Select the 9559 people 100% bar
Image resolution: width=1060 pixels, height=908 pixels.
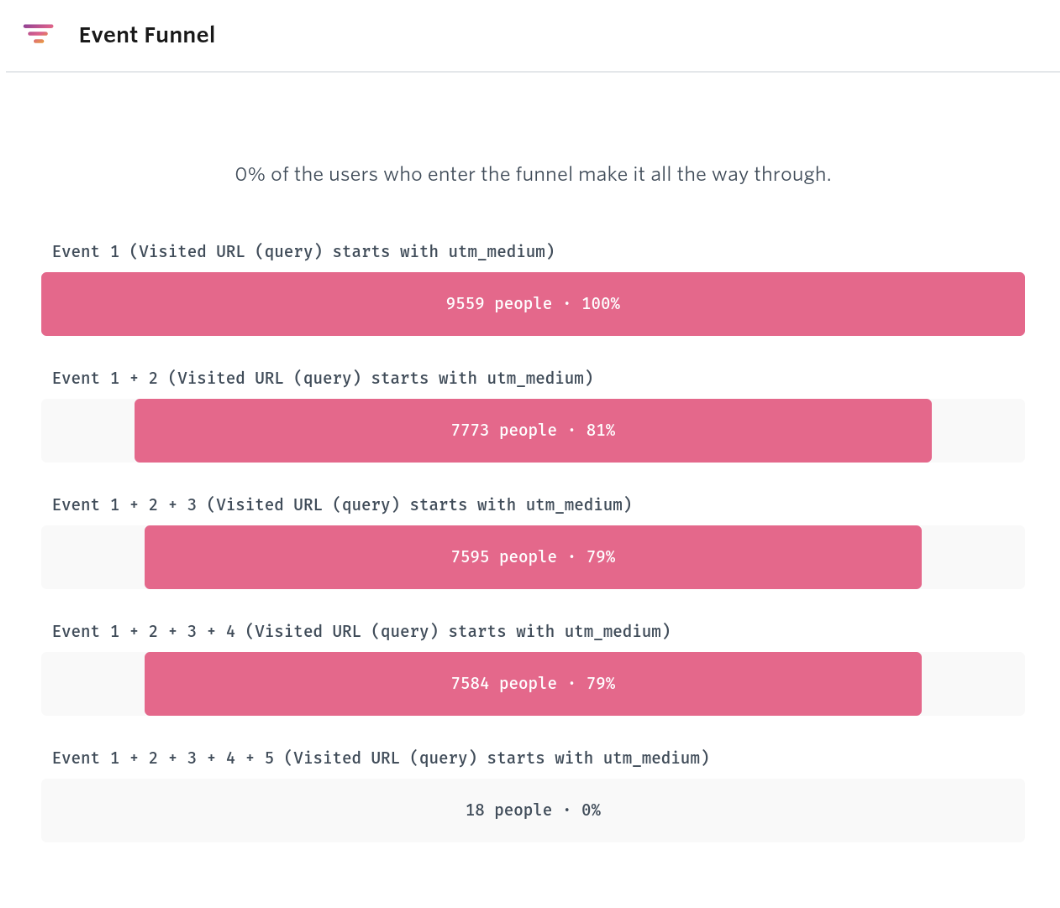(x=533, y=304)
